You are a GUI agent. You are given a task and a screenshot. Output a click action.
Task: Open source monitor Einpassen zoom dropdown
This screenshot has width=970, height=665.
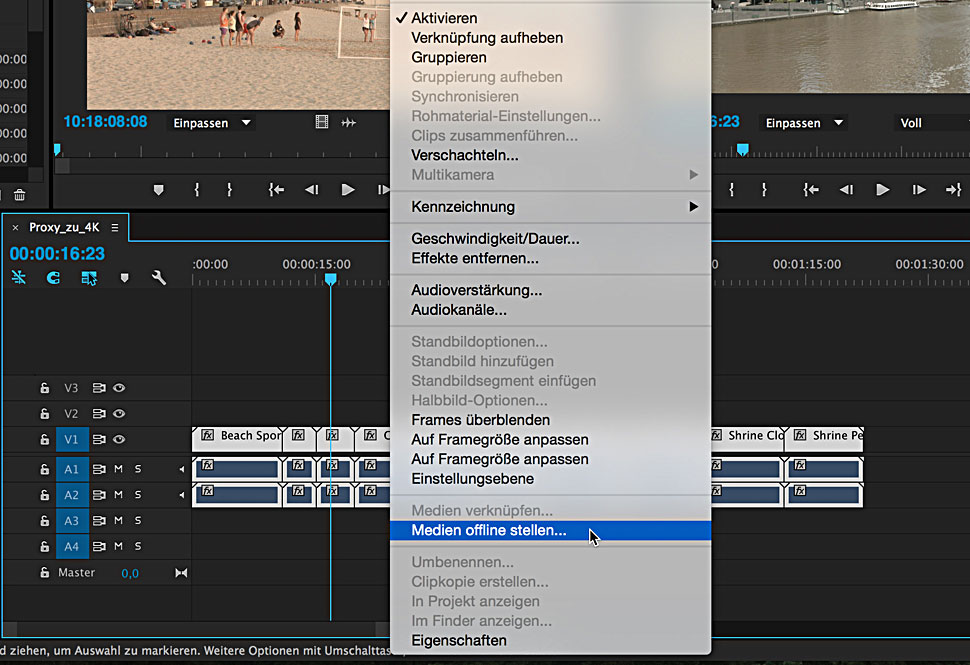210,123
